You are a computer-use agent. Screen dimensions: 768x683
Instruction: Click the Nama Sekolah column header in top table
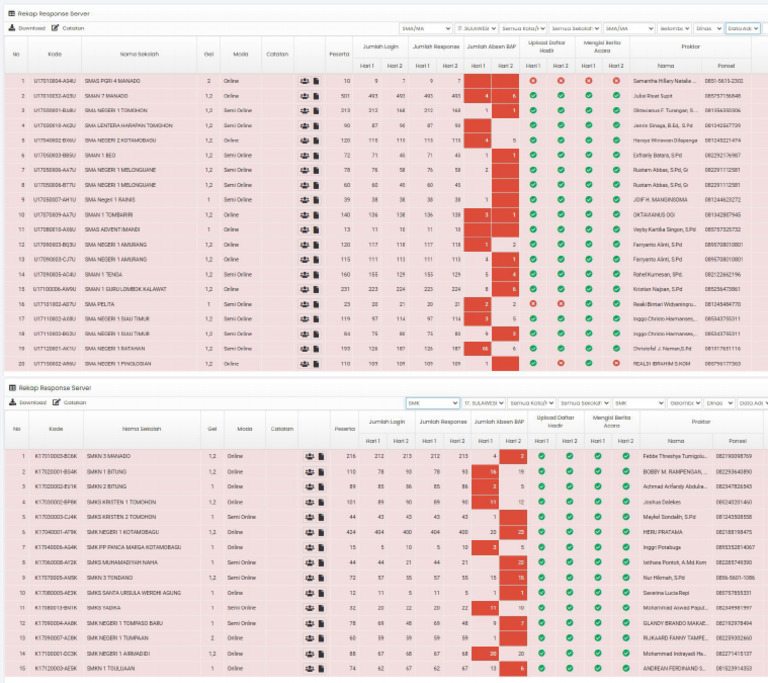tap(140, 54)
